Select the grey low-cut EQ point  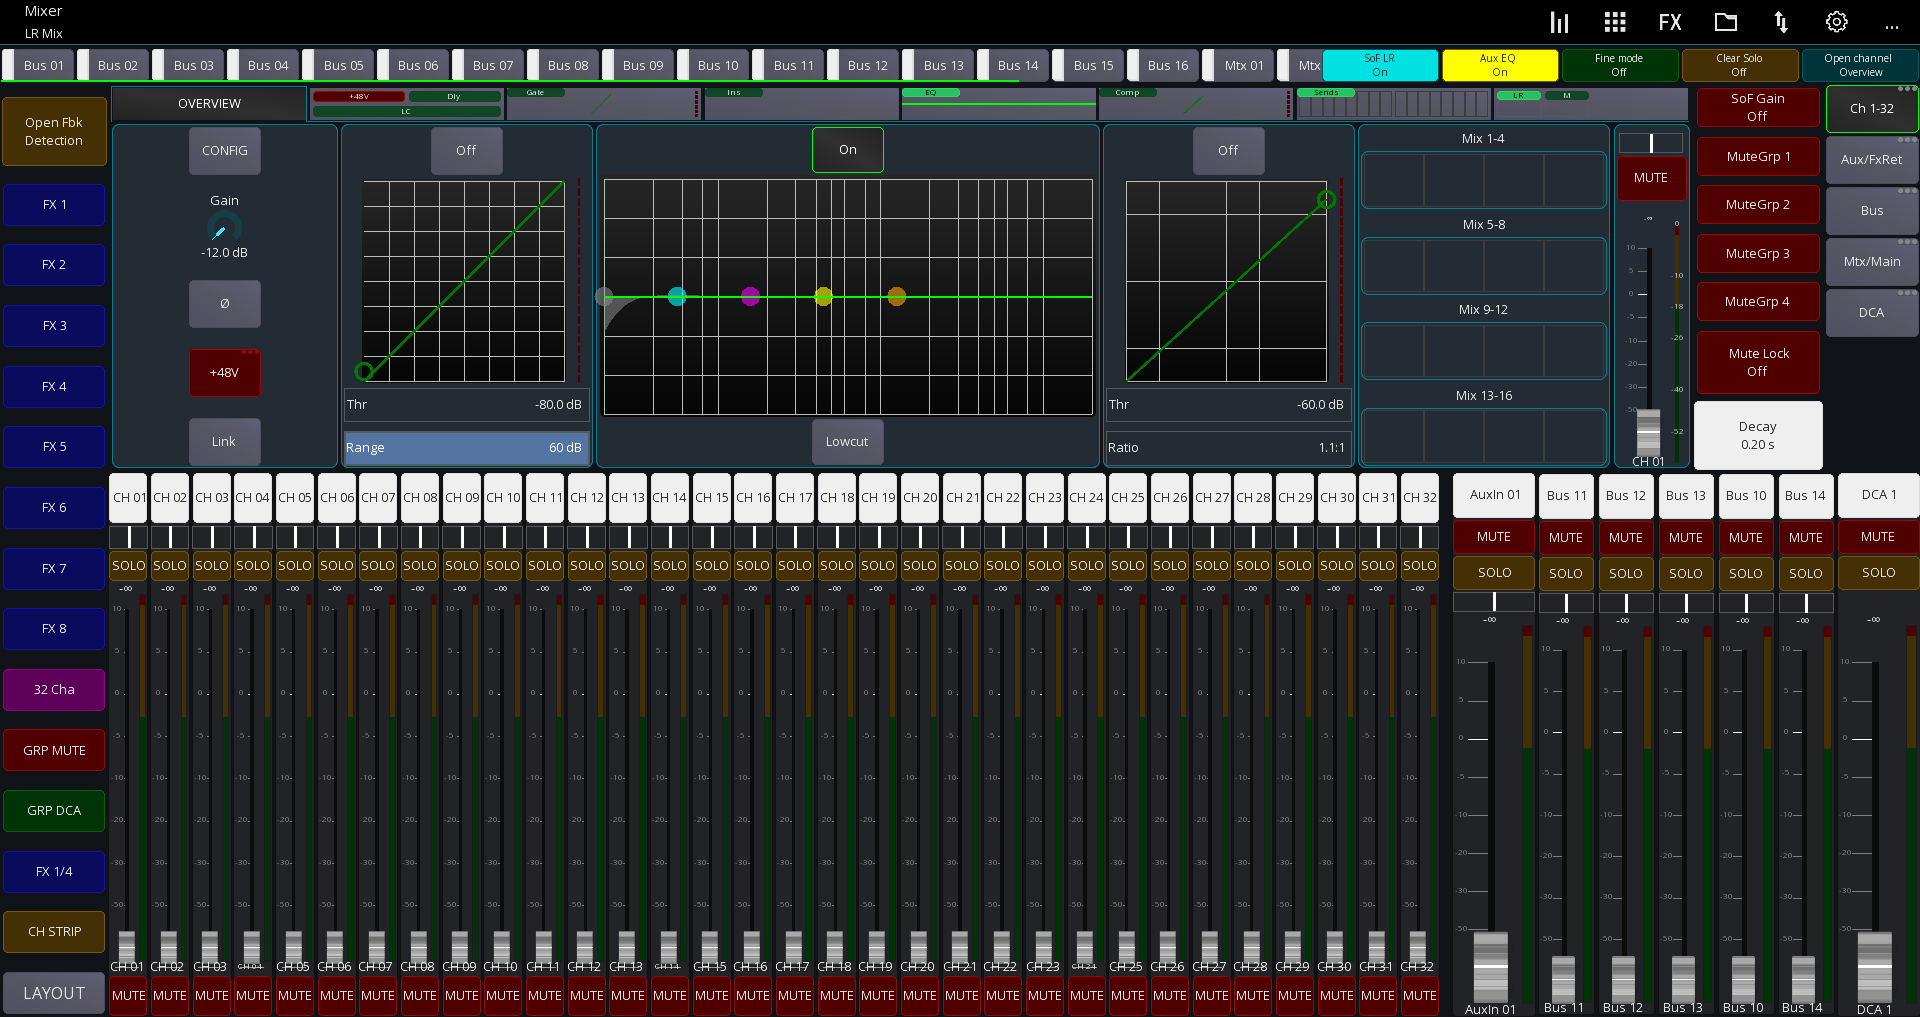[x=604, y=296]
